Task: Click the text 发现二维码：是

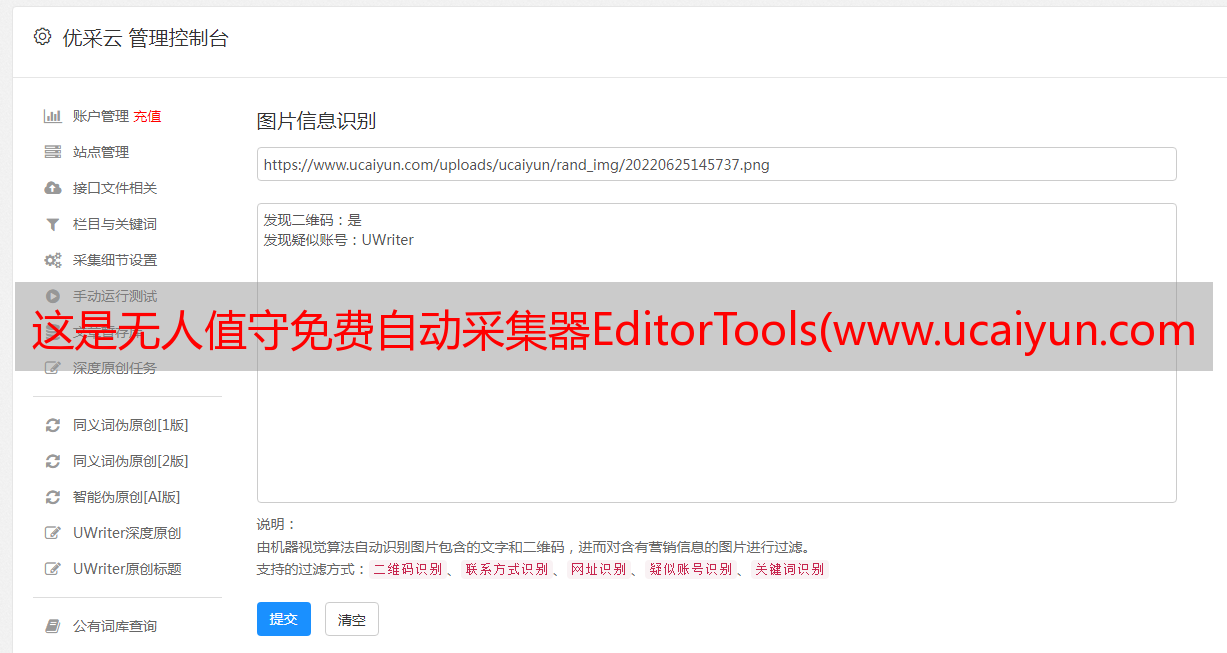Action: point(313,220)
